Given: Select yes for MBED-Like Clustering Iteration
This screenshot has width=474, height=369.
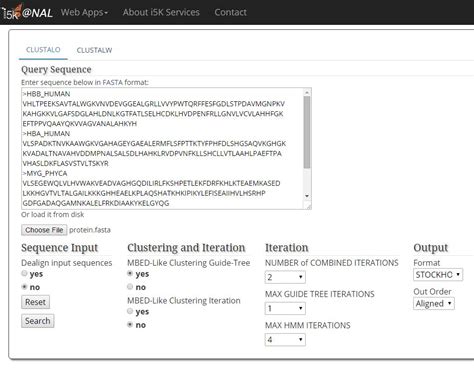Looking at the screenshot, I should coord(130,311).
